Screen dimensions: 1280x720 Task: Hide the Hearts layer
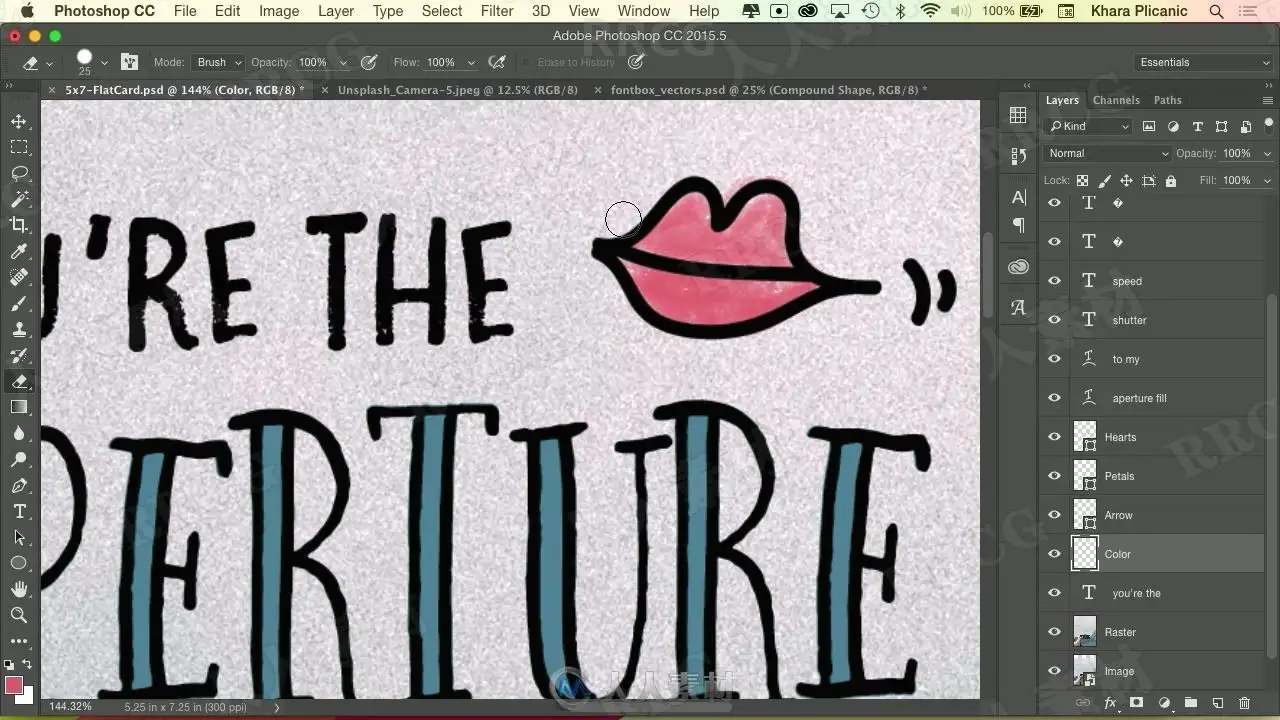pos(1054,437)
